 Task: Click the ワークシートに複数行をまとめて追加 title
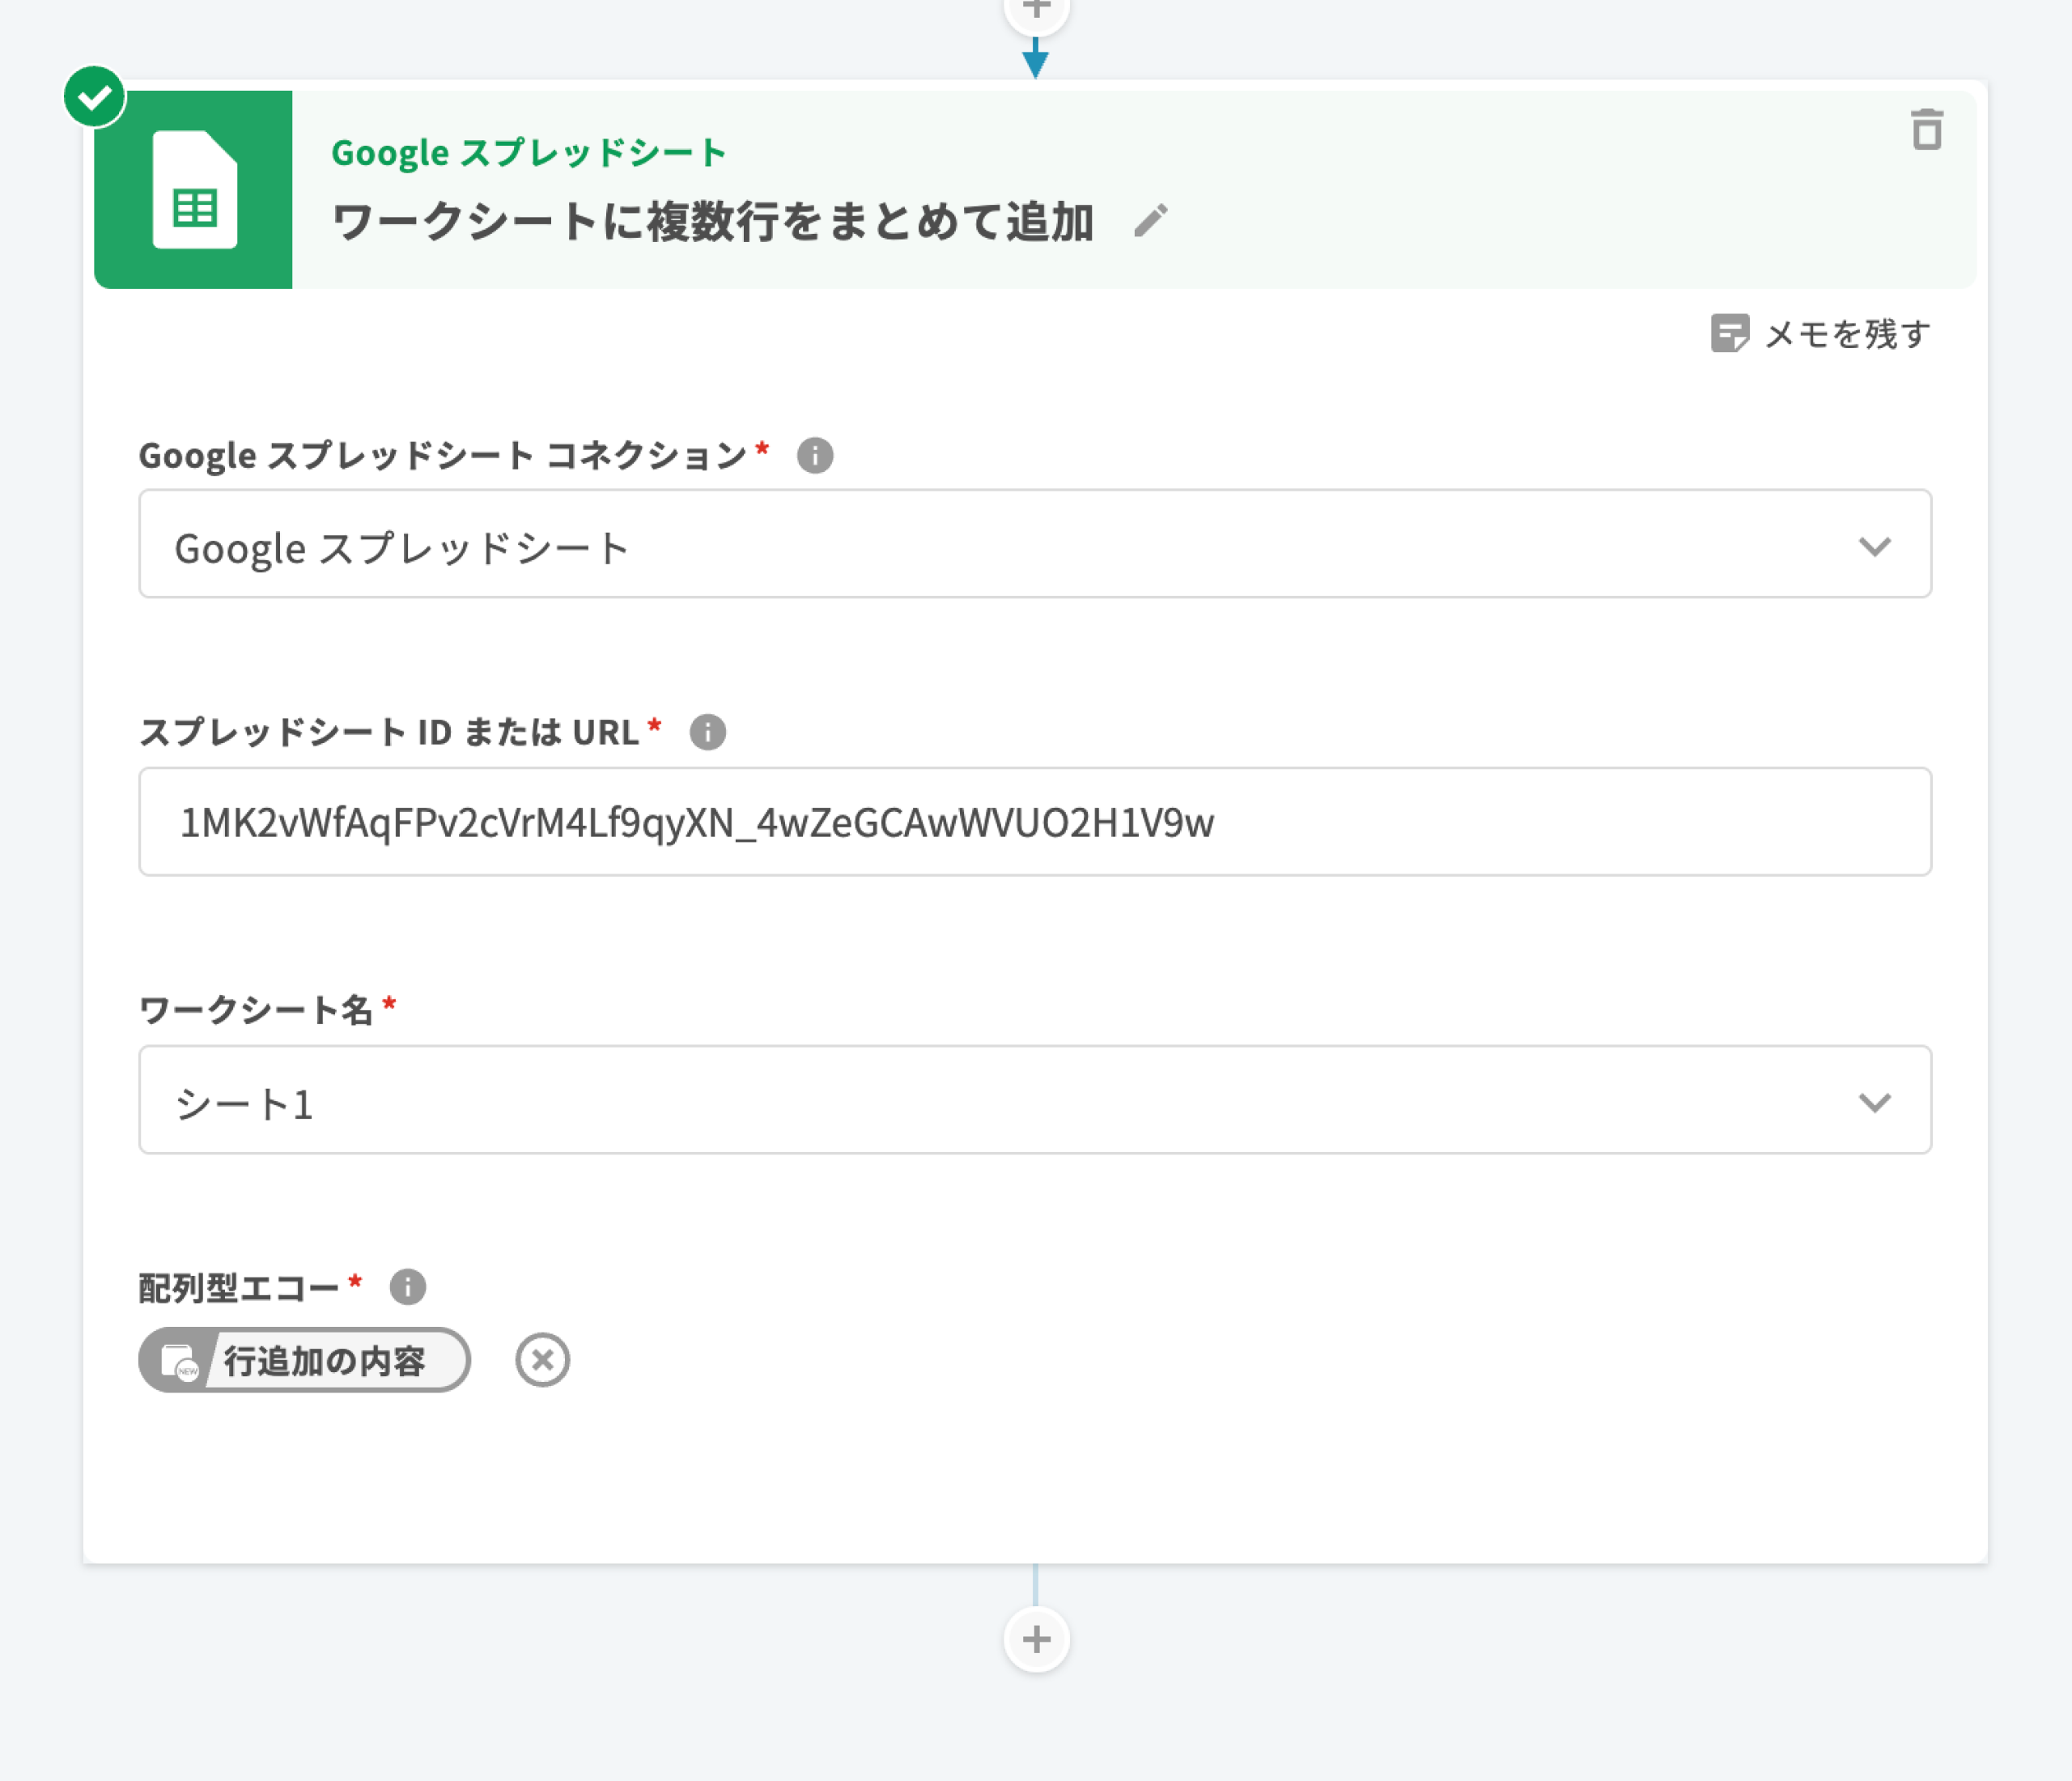coord(712,222)
